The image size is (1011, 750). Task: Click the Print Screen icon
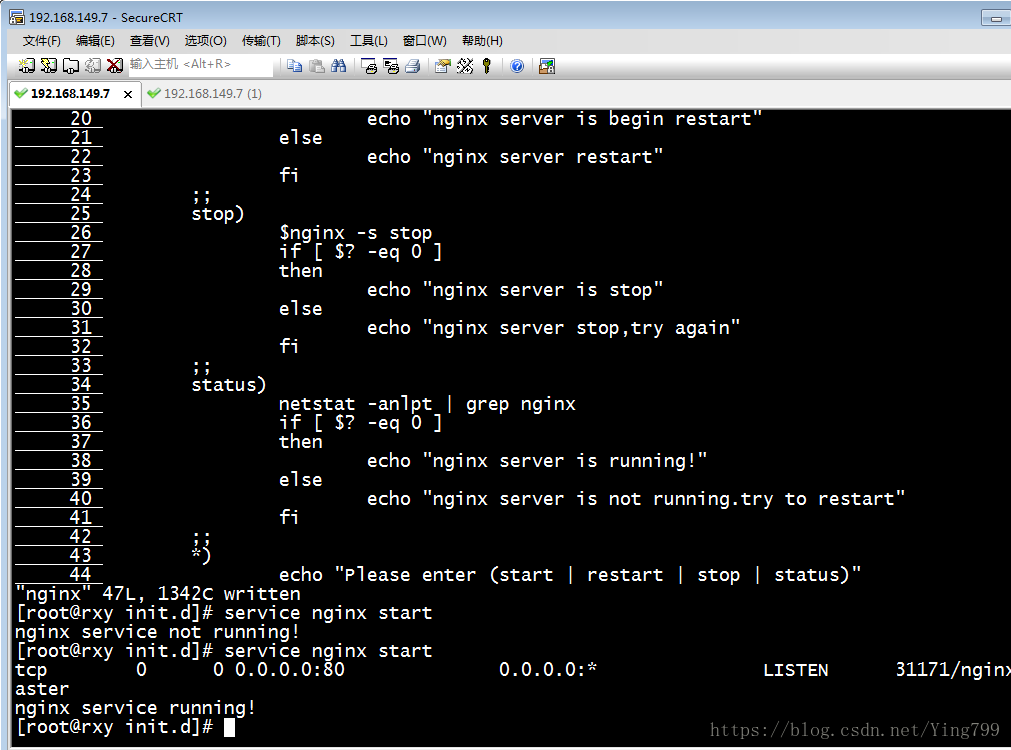point(369,65)
